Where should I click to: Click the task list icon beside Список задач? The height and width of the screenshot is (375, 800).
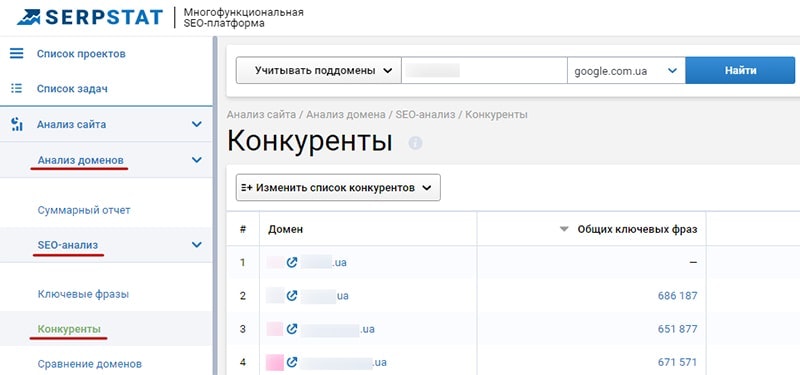click(17, 89)
